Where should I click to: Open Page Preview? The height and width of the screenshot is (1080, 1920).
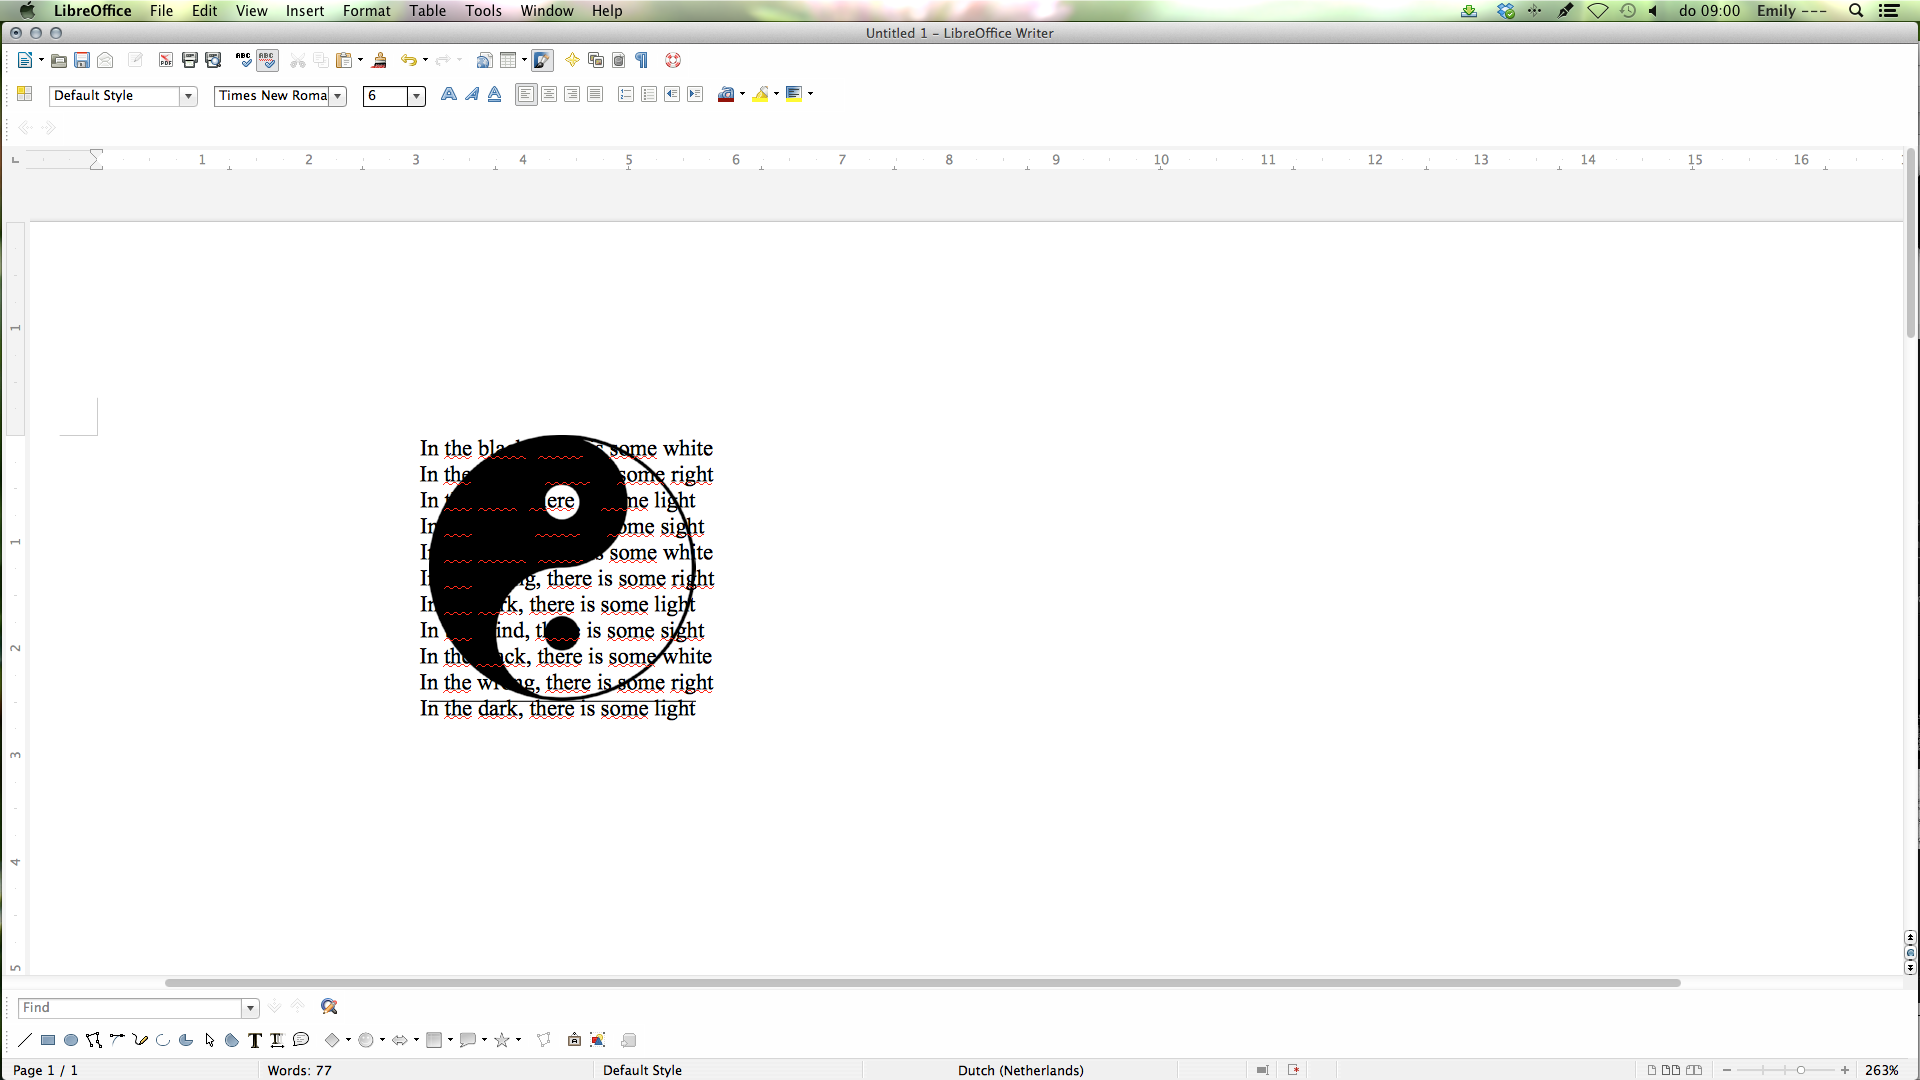tap(213, 60)
